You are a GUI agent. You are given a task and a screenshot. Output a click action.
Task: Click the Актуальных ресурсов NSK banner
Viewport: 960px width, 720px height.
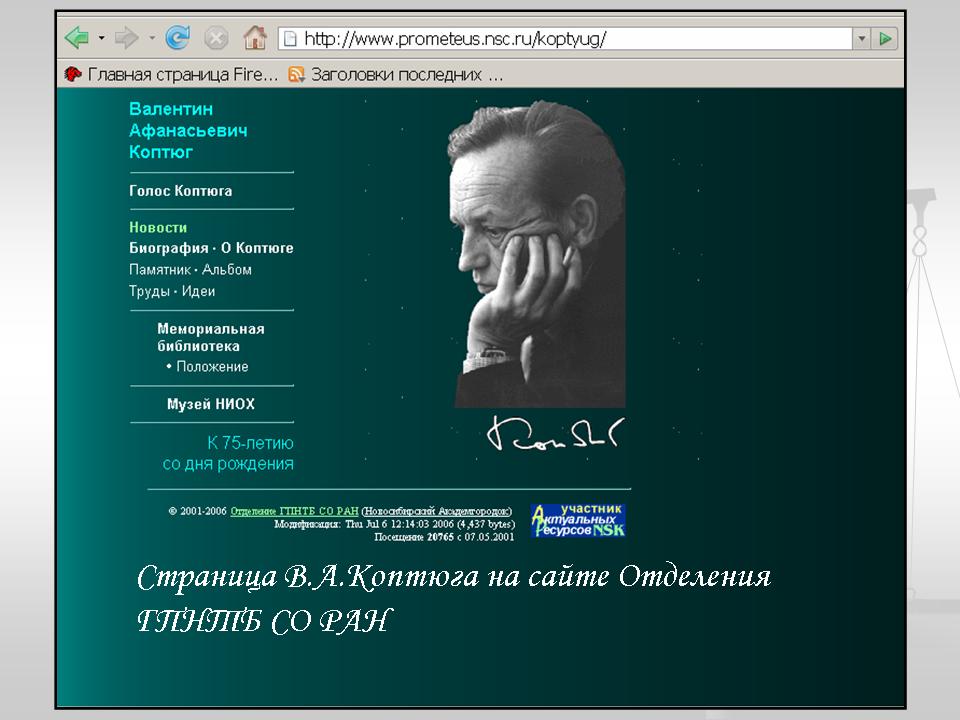click(578, 521)
